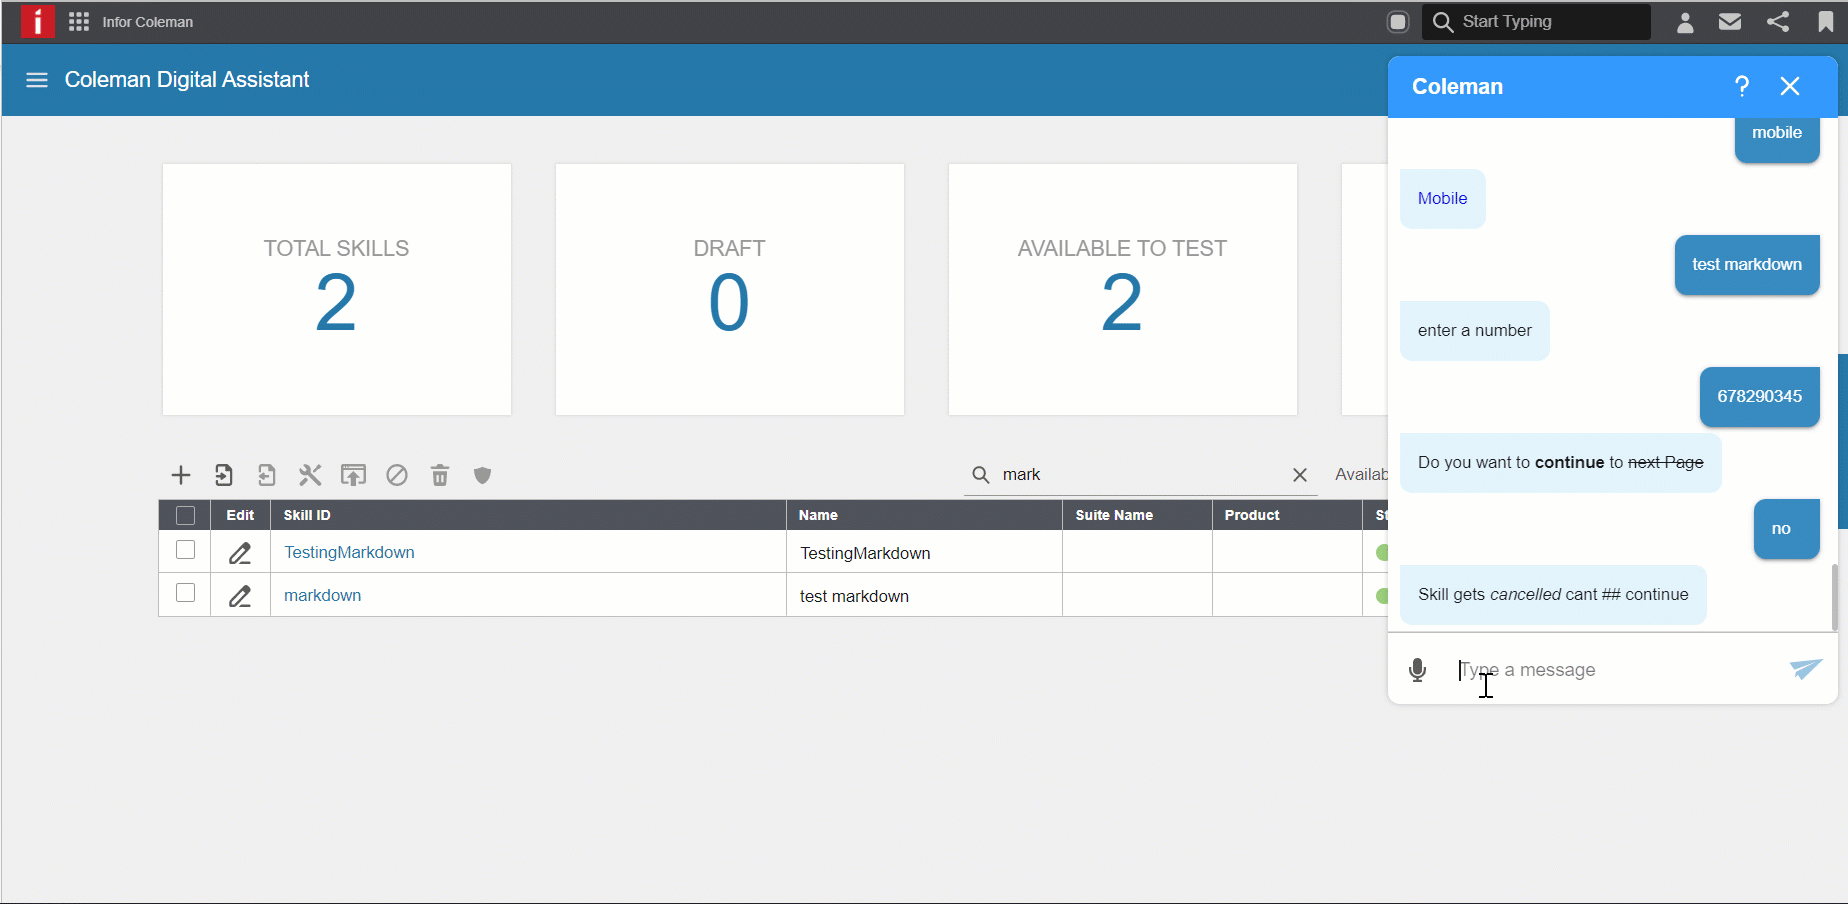This screenshot has width=1848, height=904.
Task: Click the import skill icon
Action: pyautogui.click(x=224, y=475)
